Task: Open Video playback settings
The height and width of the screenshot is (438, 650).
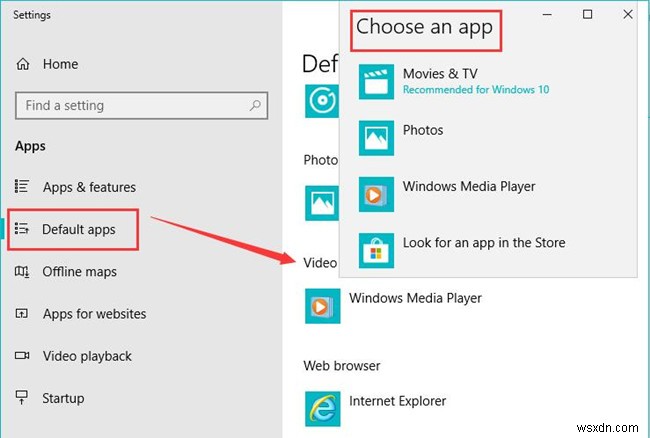Action: pyautogui.click(x=73, y=356)
